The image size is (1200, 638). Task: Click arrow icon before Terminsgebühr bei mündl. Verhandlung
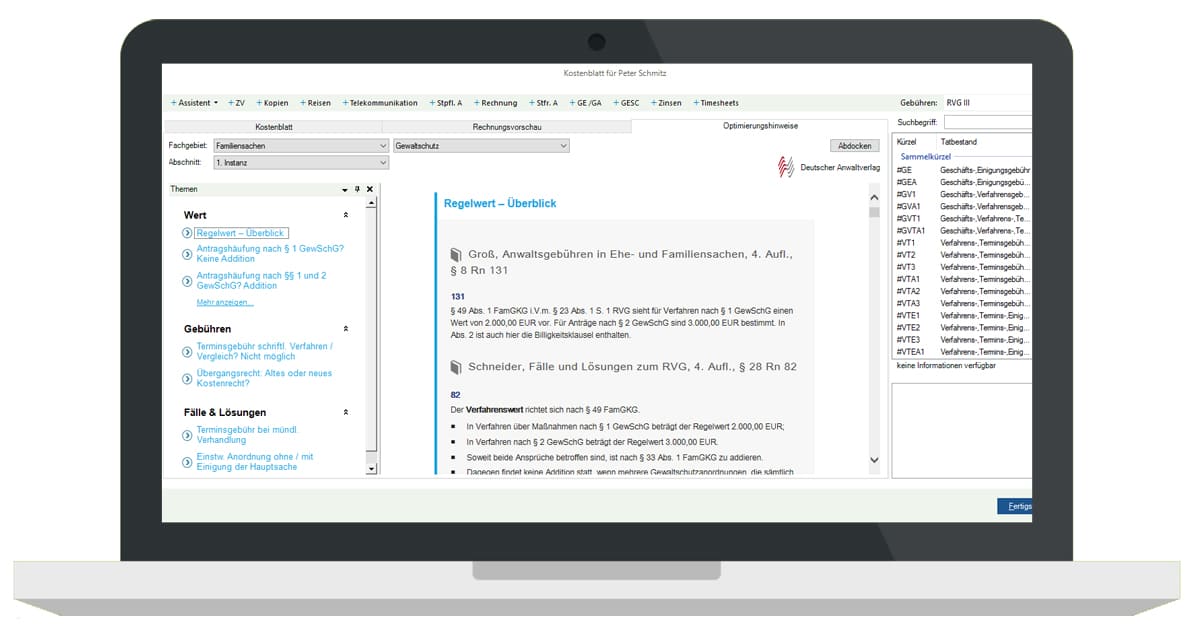(187, 435)
